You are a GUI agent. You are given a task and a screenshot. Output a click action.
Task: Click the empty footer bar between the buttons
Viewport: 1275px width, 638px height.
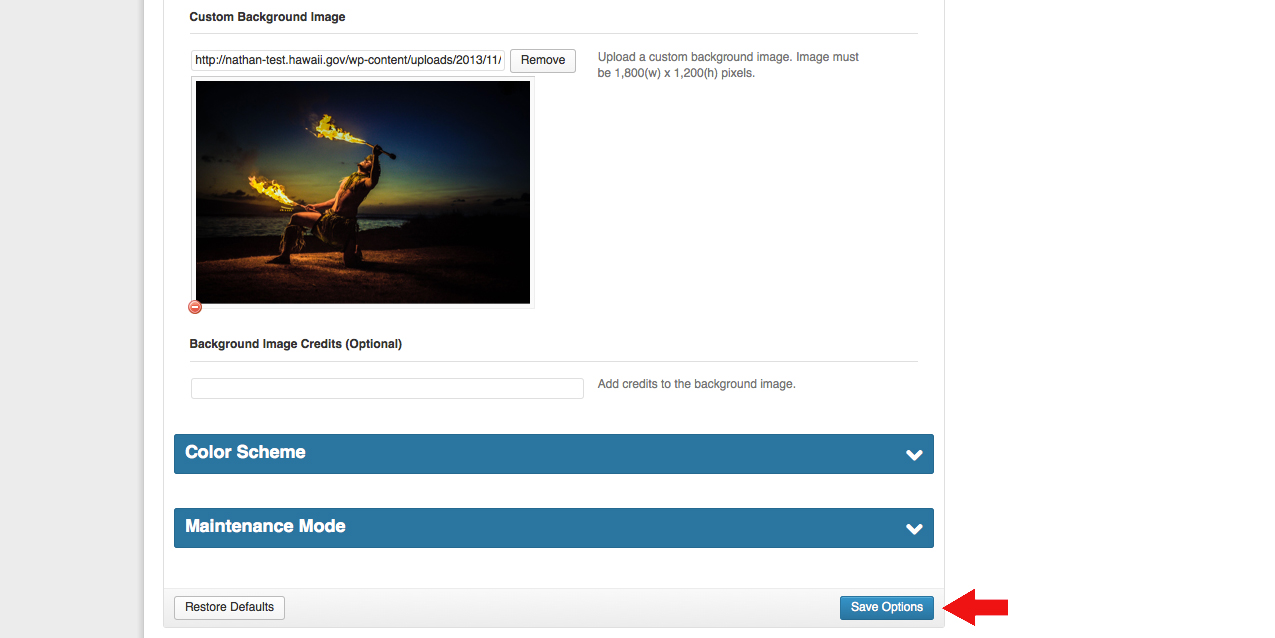[560, 607]
